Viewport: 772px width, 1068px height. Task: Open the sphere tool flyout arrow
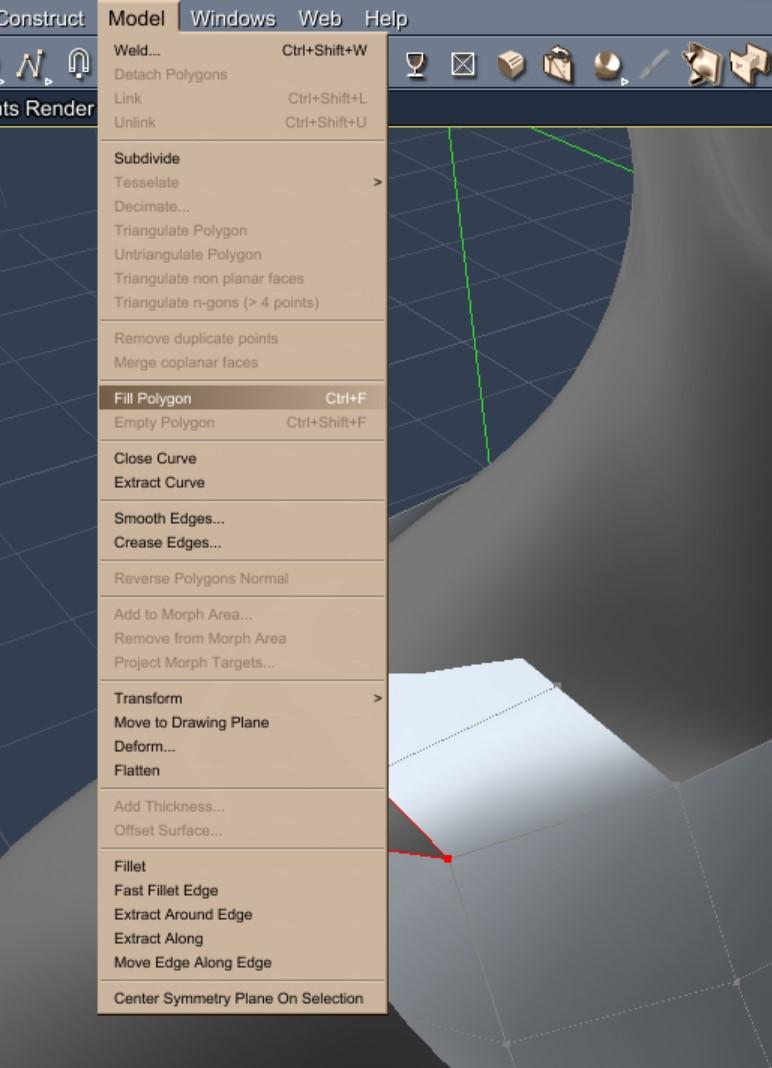pyautogui.click(x=625, y=82)
